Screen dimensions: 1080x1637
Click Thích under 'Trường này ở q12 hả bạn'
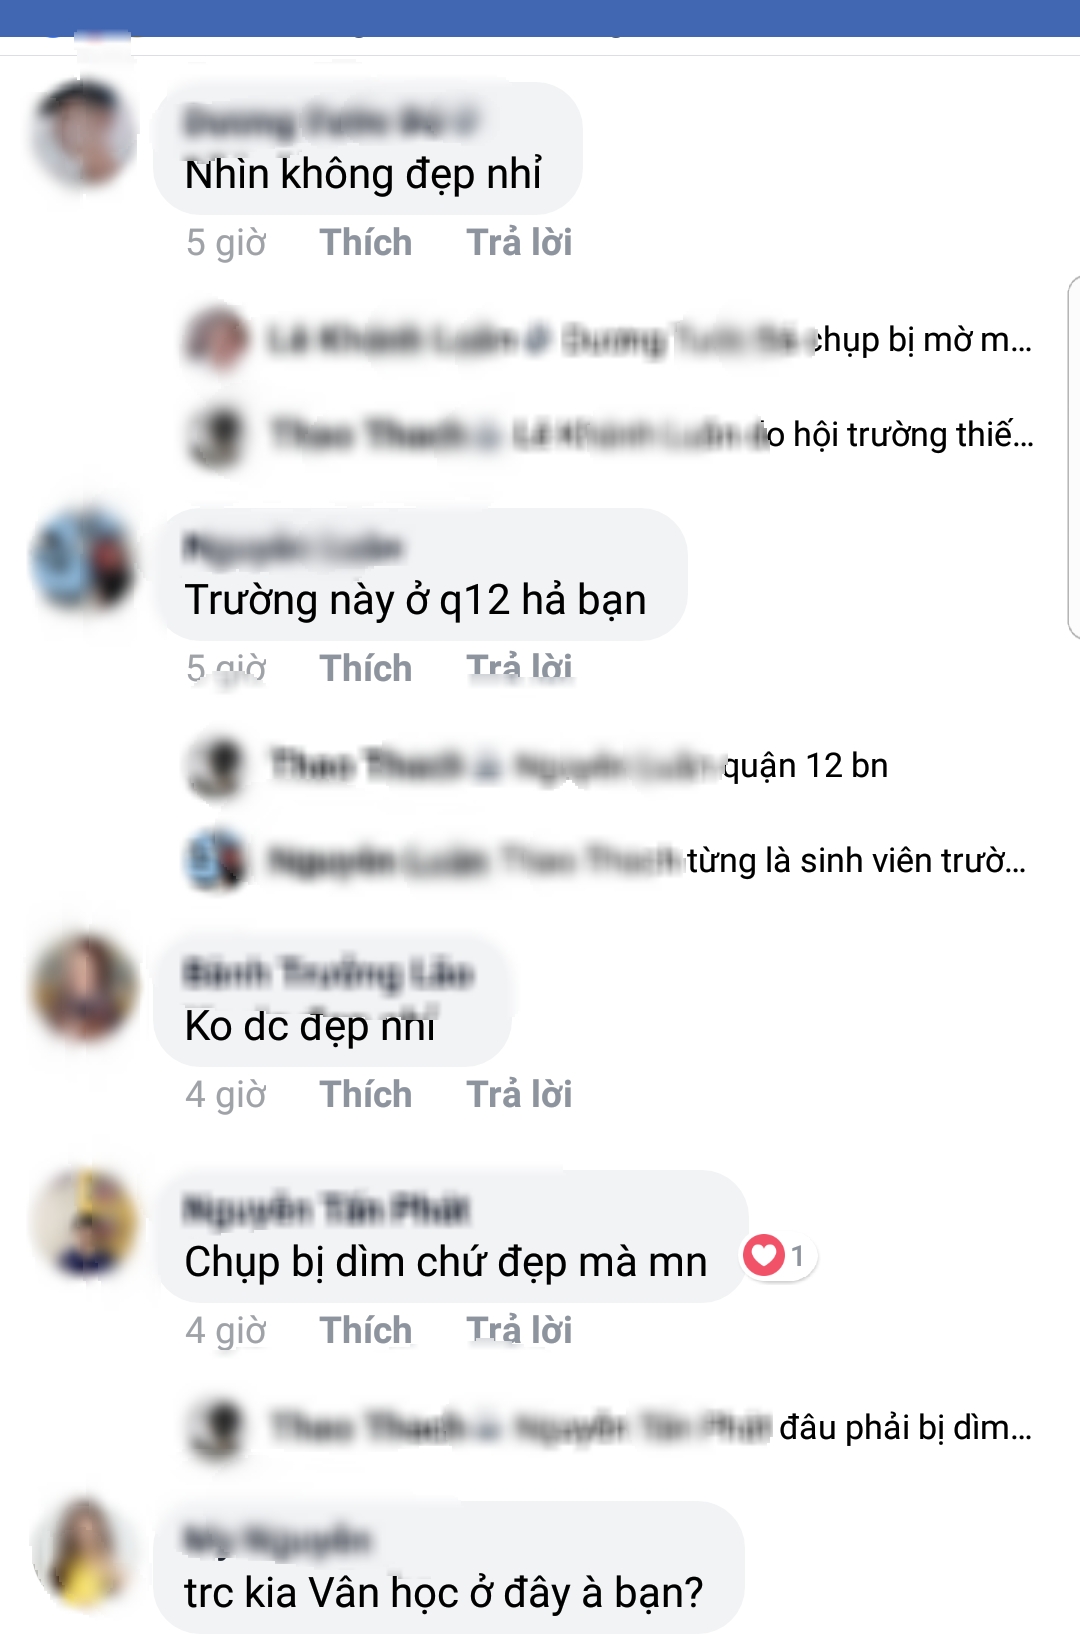click(366, 668)
